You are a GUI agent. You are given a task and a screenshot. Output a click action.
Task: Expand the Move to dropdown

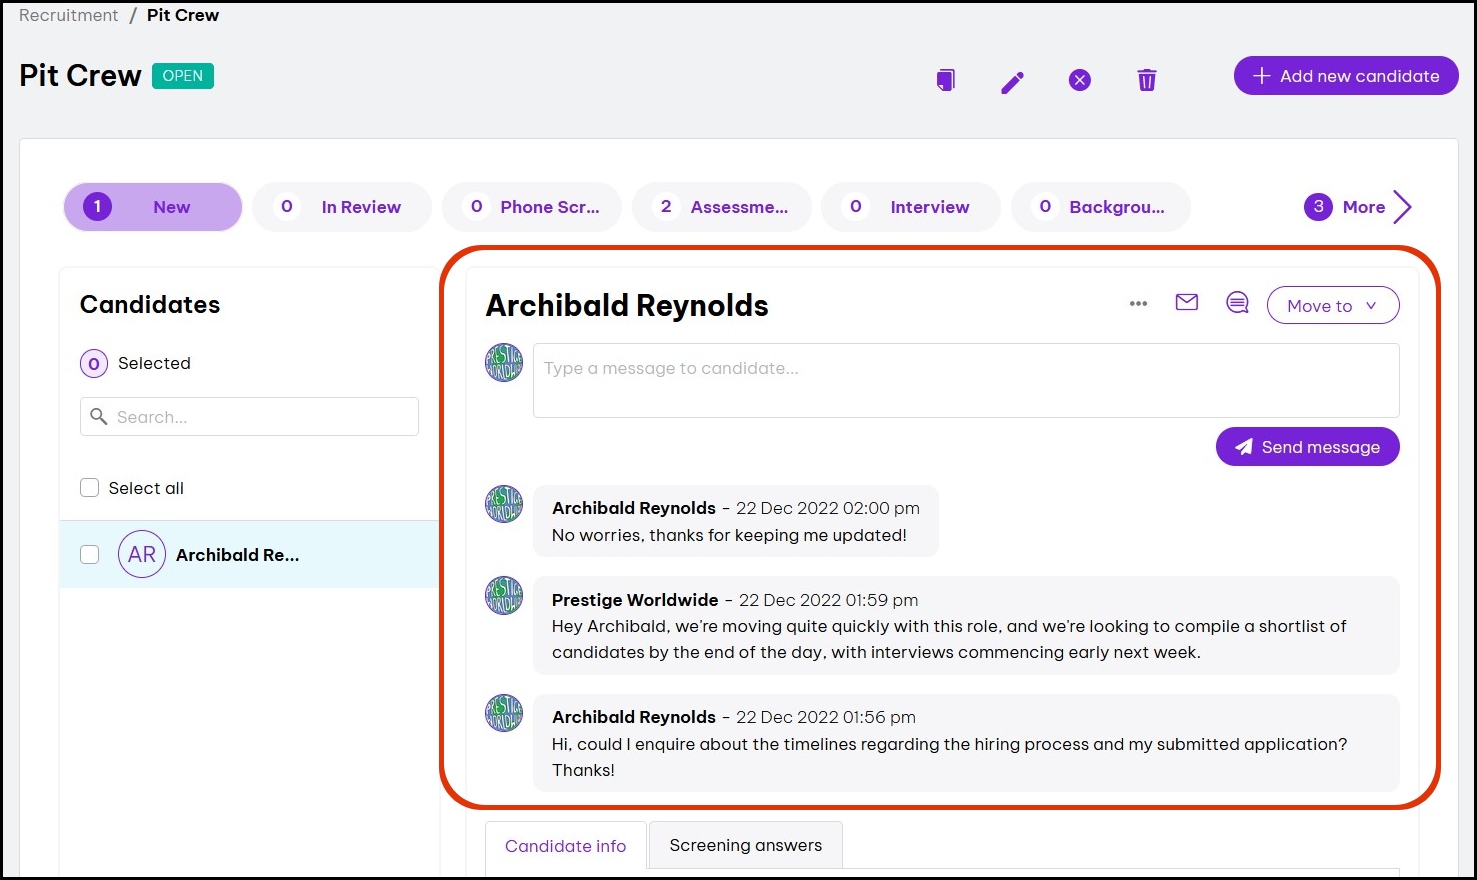click(1332, 306)
